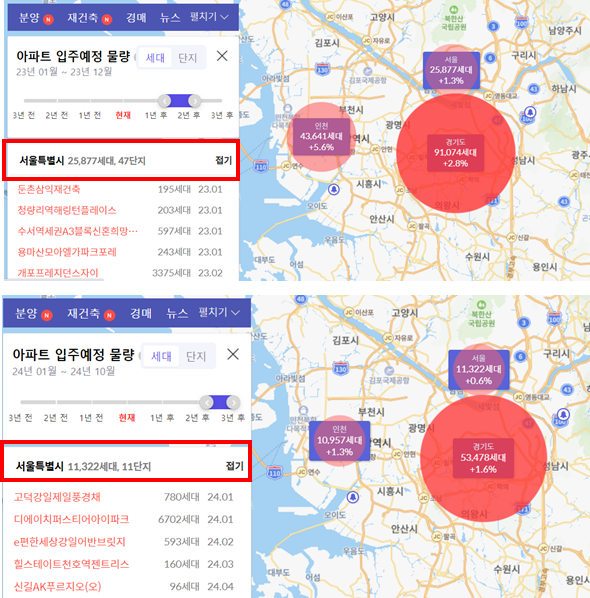Click route 130 shield on 2023 map
The height and width of the screenshot is (598, 590).
click(323, 69)
